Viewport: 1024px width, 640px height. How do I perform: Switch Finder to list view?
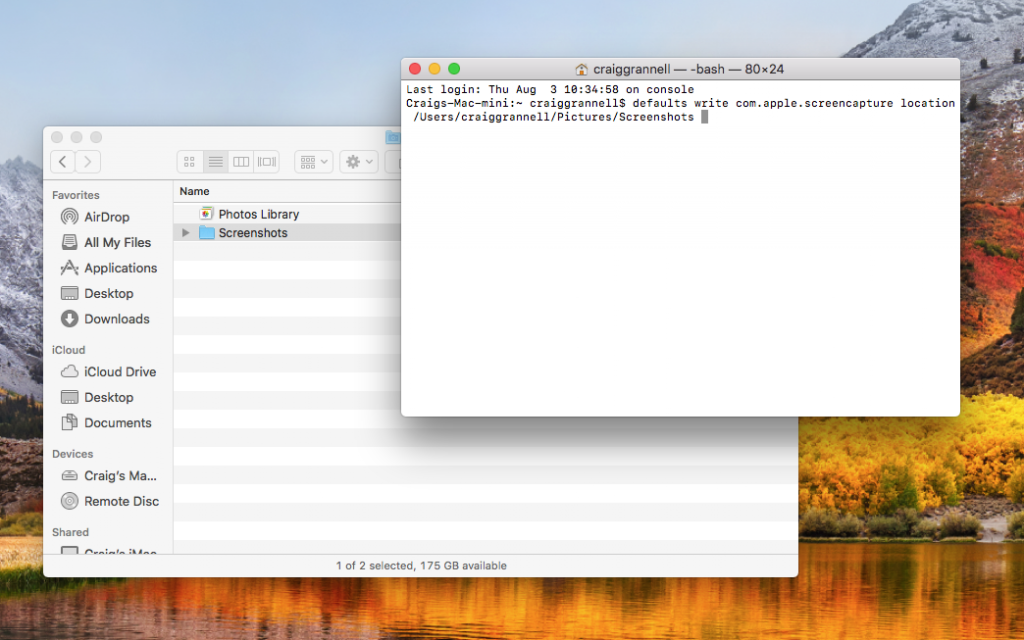[x=216, y=161]
